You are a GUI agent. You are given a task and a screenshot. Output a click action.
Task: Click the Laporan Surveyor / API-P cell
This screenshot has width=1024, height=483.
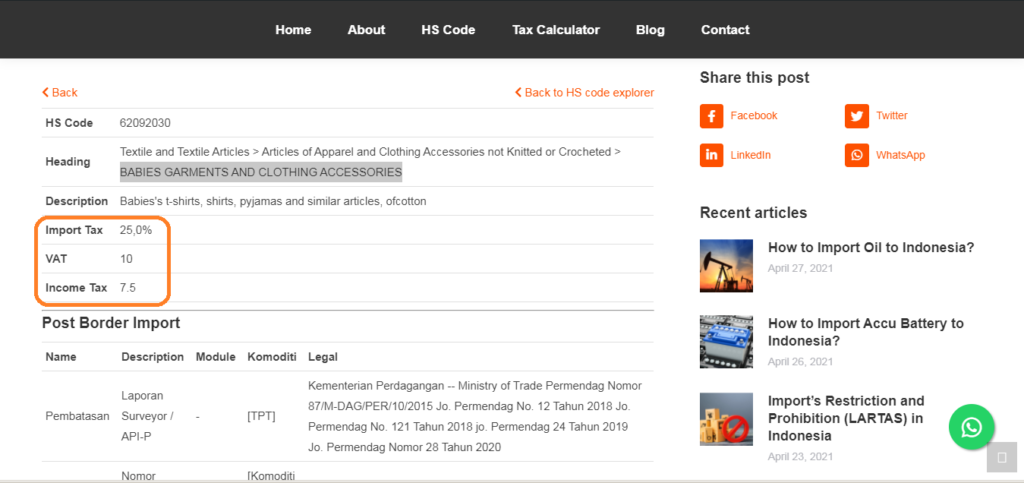coord(148,416)
